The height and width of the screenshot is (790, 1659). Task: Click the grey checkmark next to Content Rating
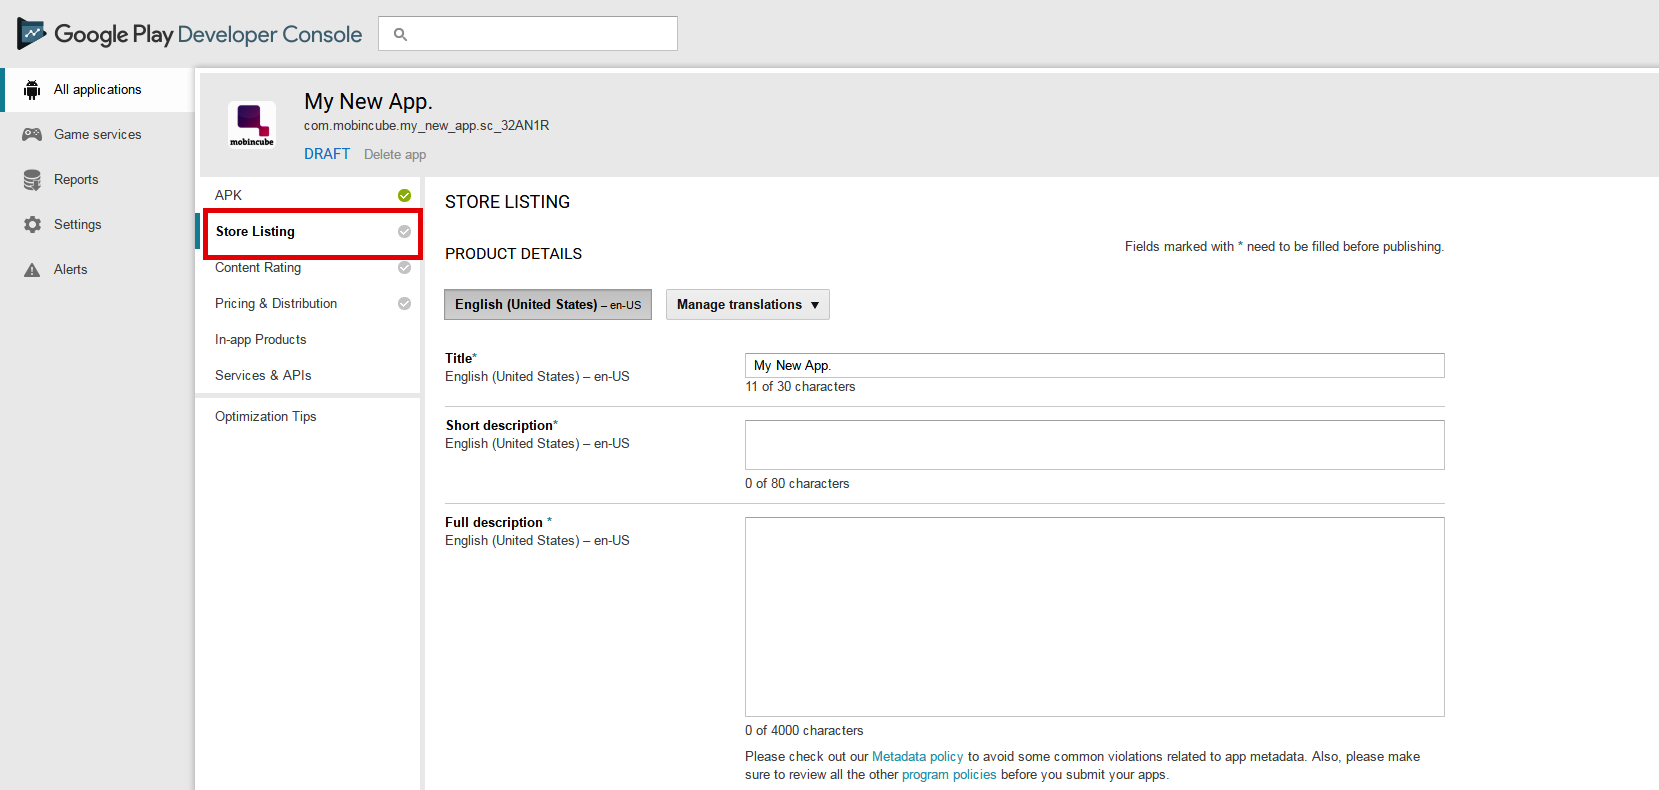click(404, 267)
